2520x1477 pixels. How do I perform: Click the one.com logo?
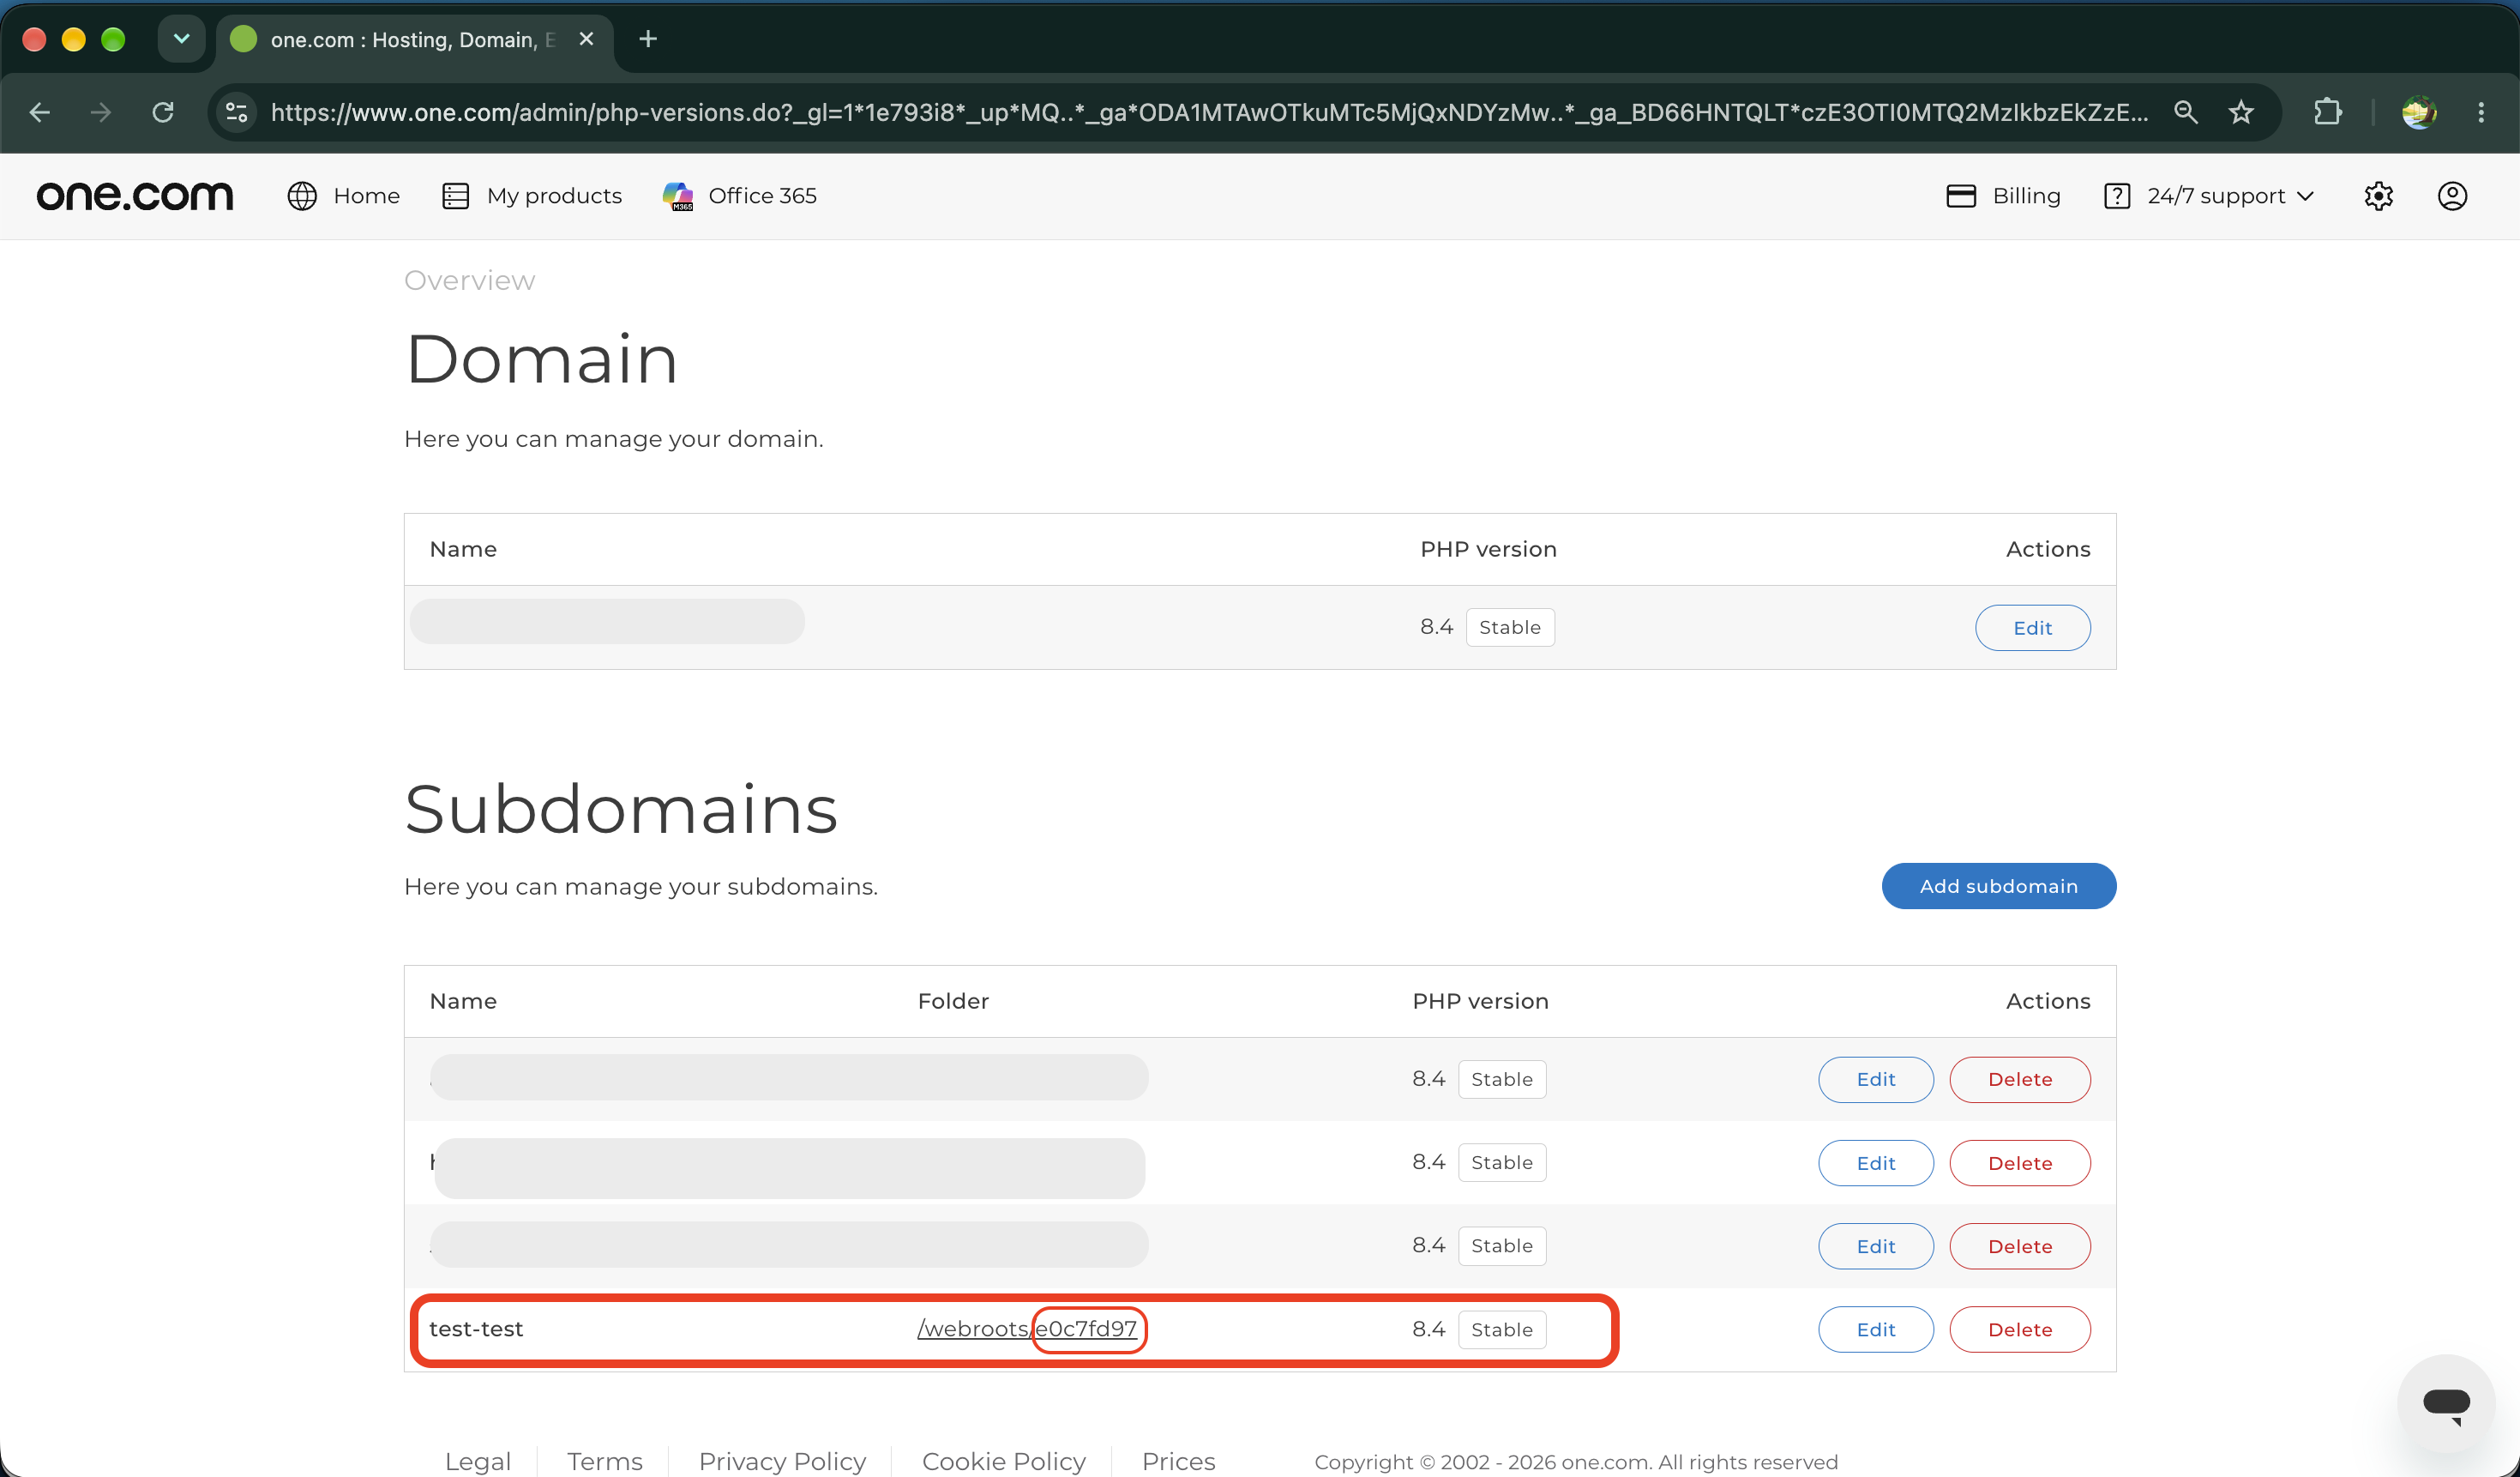tap(135, 196)
